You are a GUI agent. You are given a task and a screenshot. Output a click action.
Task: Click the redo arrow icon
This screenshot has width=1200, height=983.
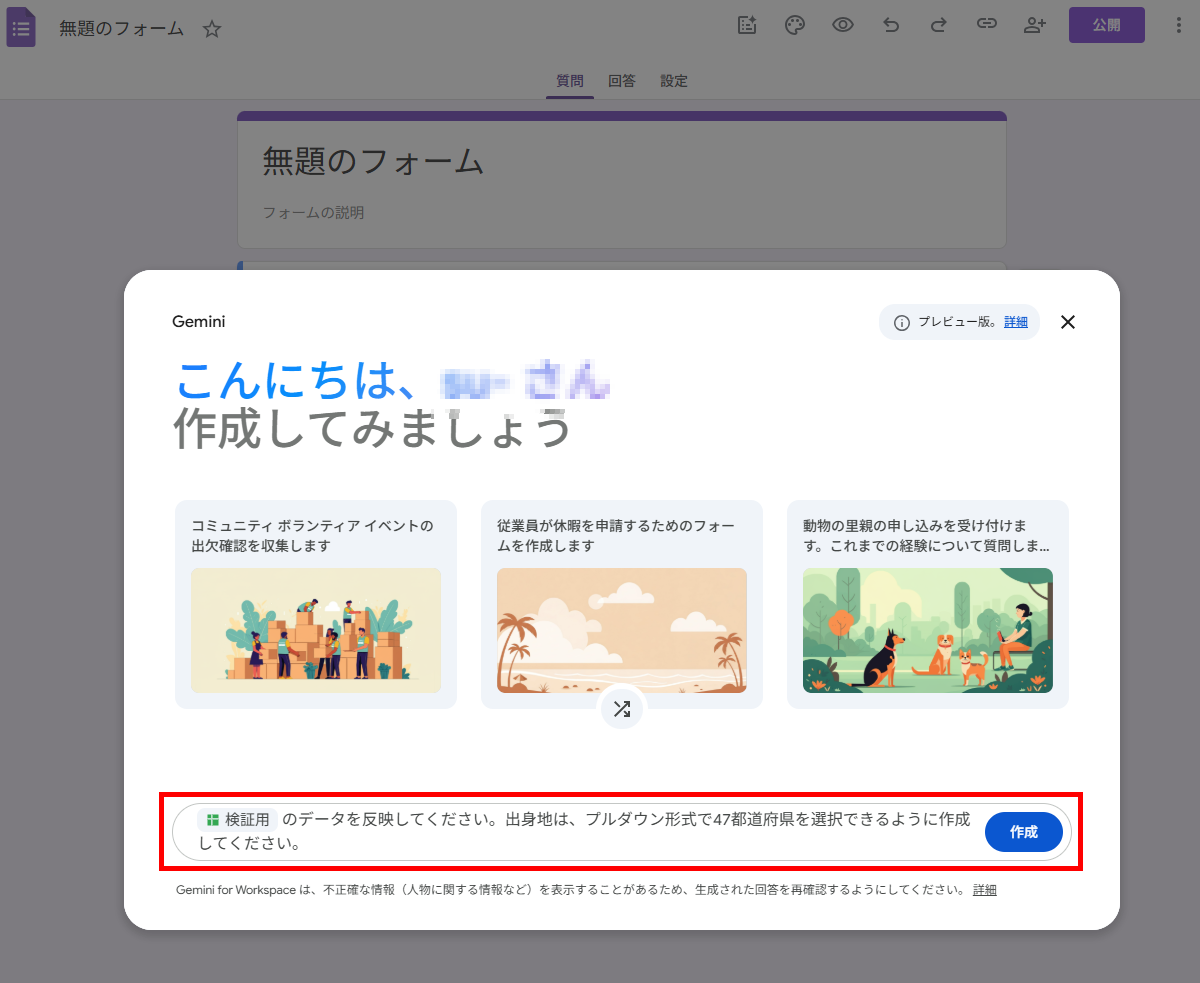[x=939, y=26]
